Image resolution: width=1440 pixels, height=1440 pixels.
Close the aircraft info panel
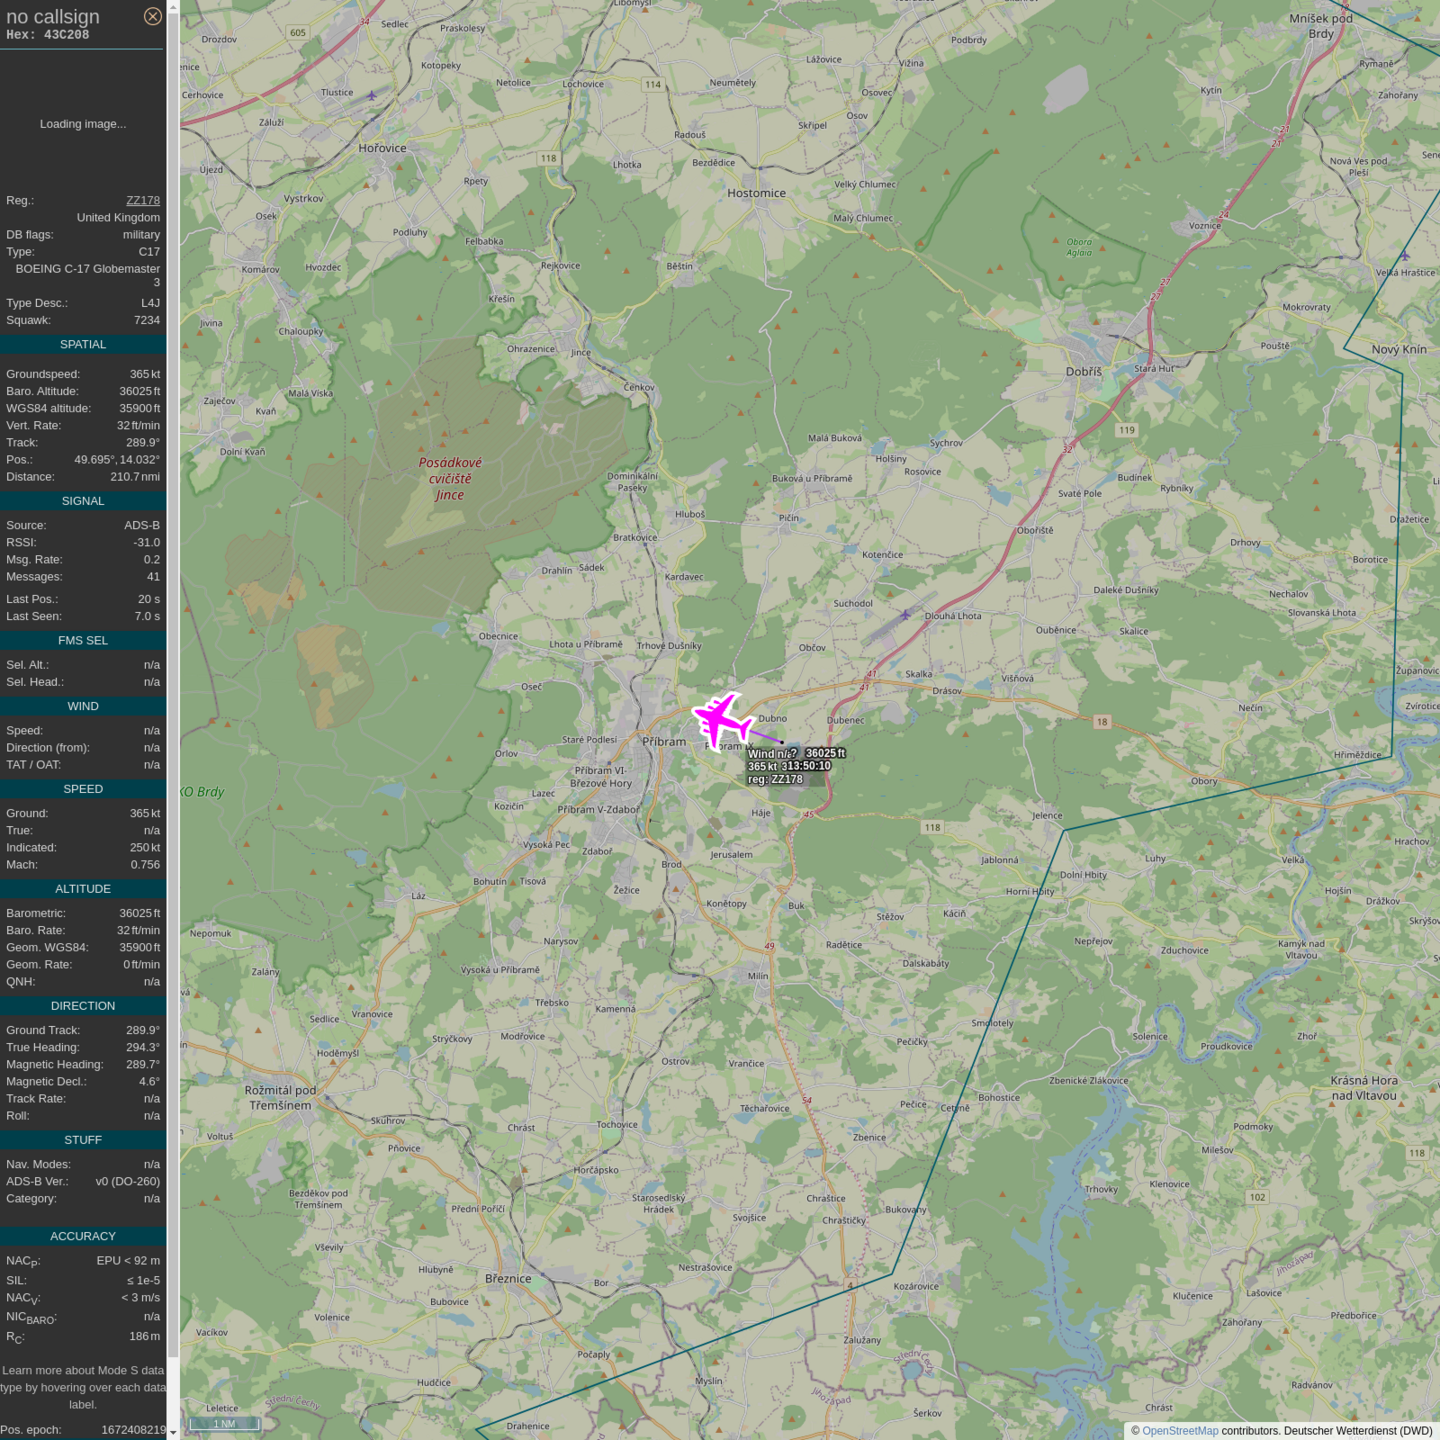(x=152, y=16)
